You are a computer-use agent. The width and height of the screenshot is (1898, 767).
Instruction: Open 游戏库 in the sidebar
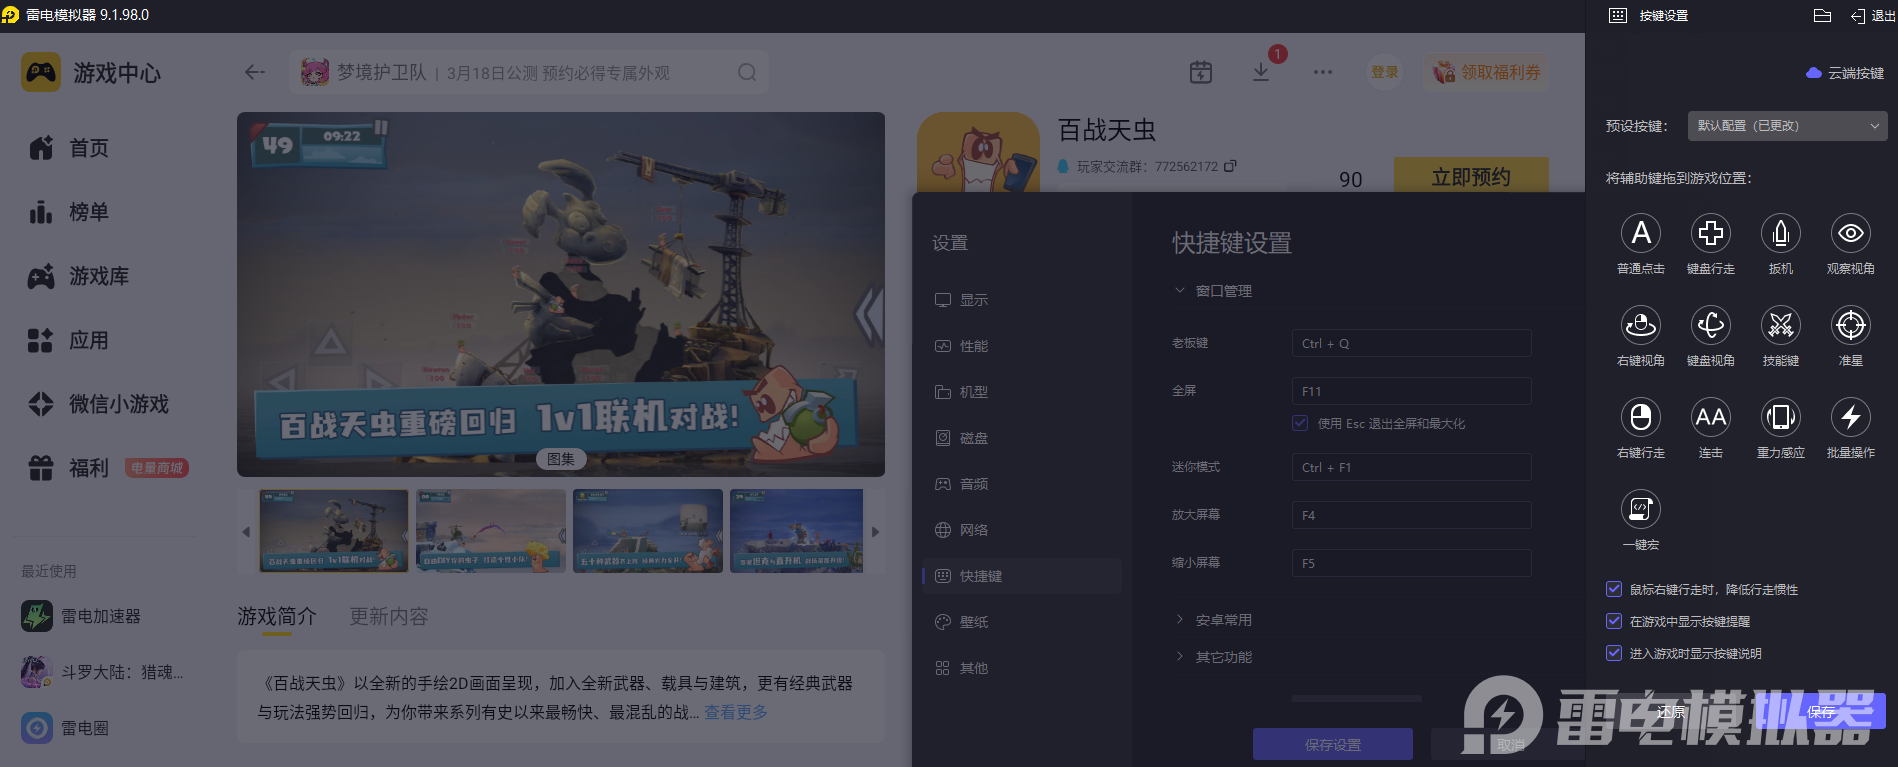(x=78, y=276)
